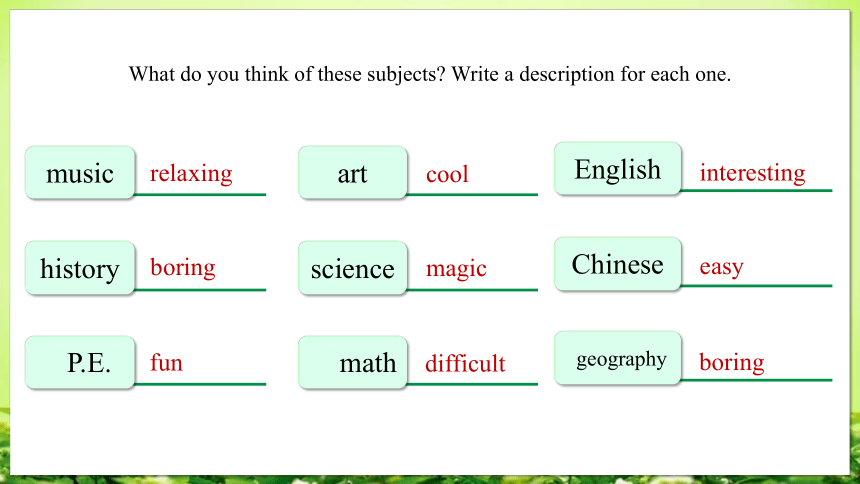
Task: Select the Chinese subject box
Action: pos(618,264)
